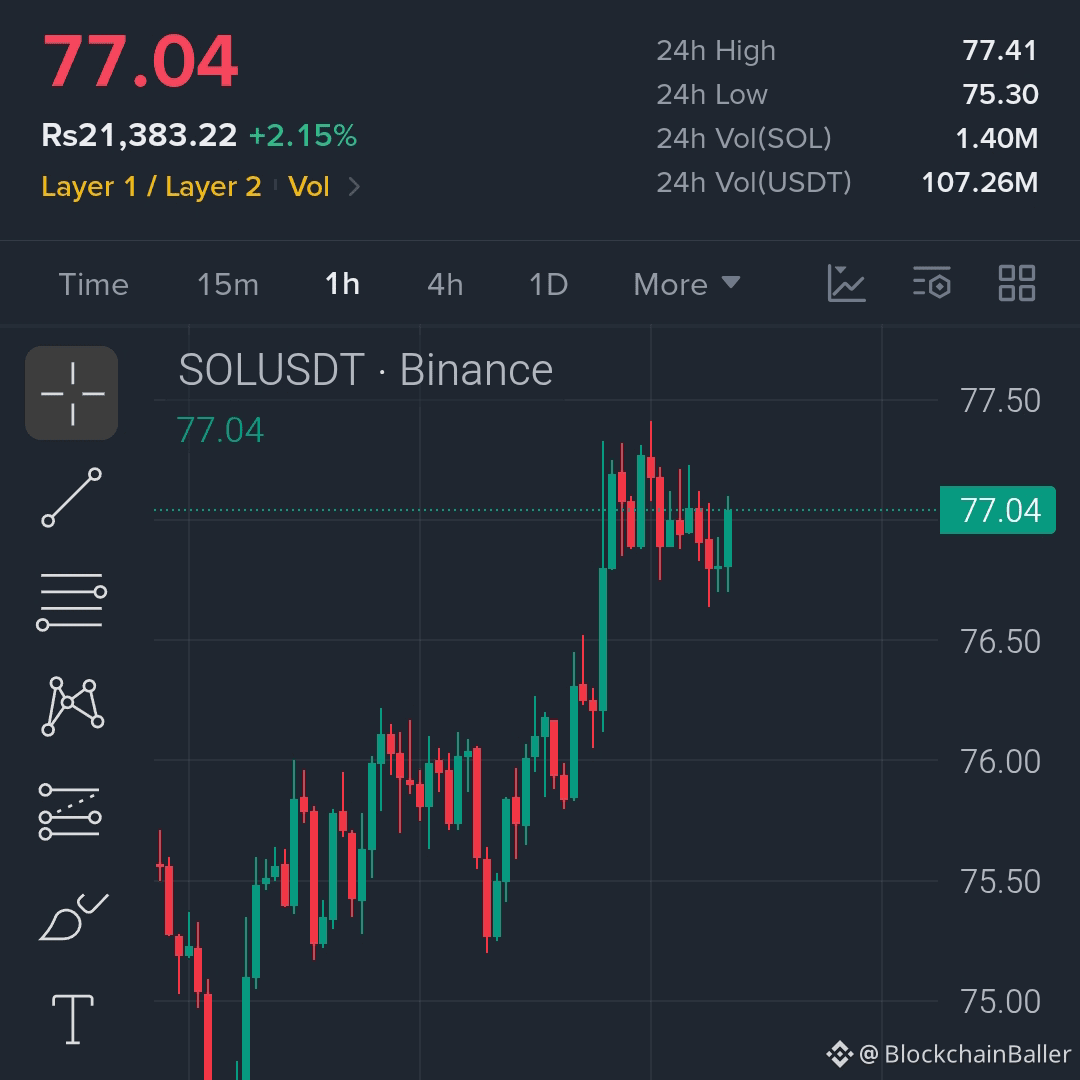Switch to the Time chart view
Image resolution: width=1080 pixels, height=1080 pixels.
click(x=94, y=284)
